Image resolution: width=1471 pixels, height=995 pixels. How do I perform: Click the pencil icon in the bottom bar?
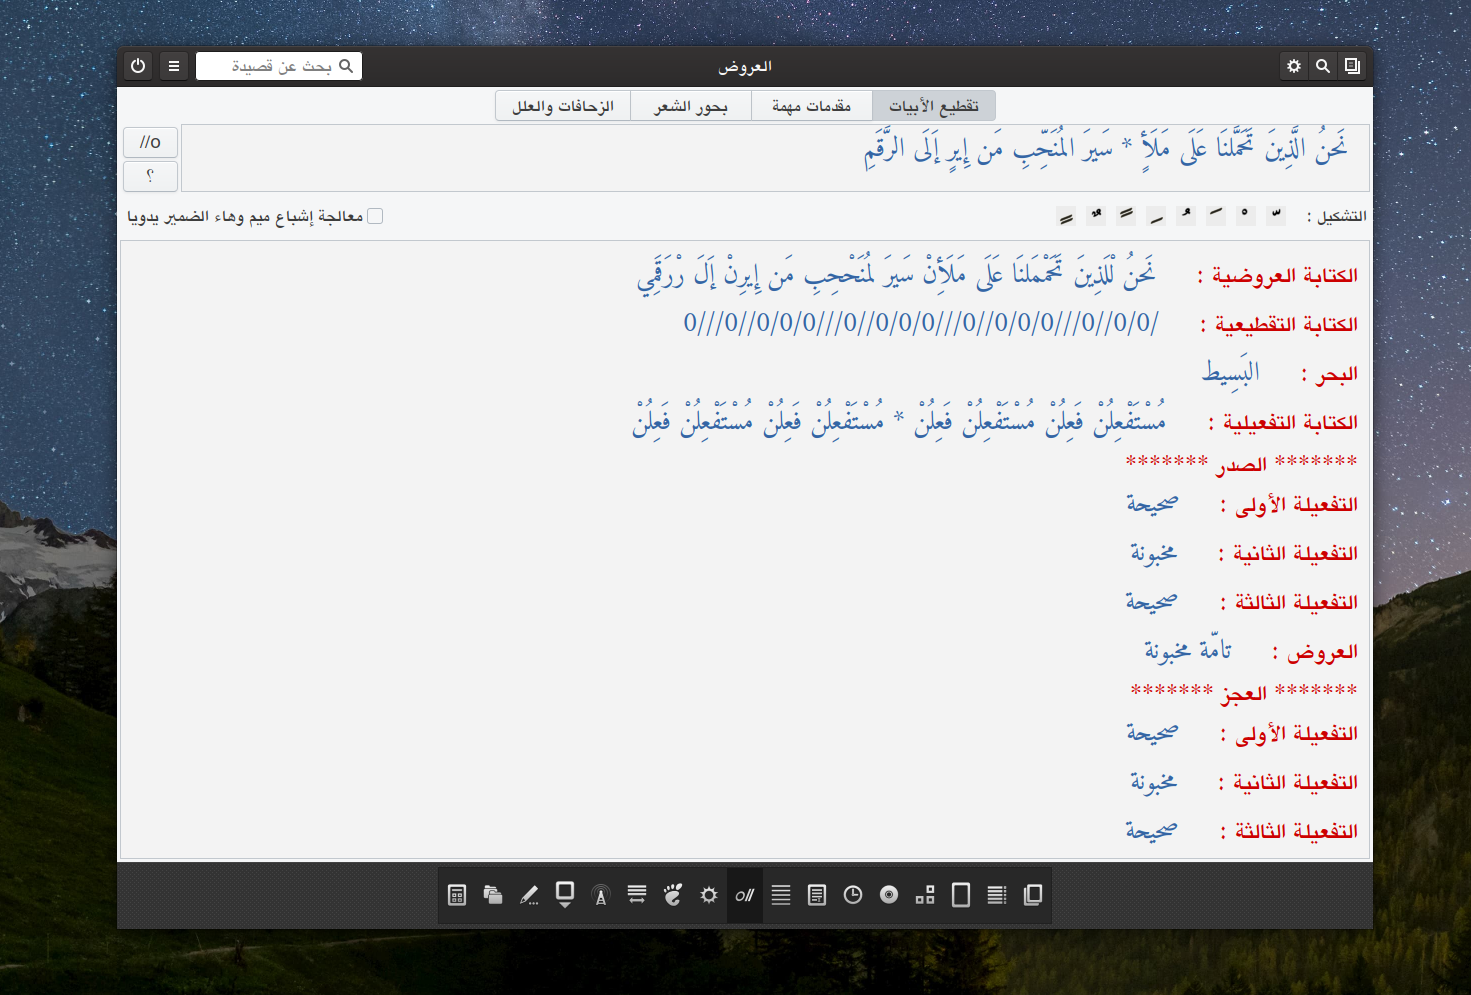529,895
